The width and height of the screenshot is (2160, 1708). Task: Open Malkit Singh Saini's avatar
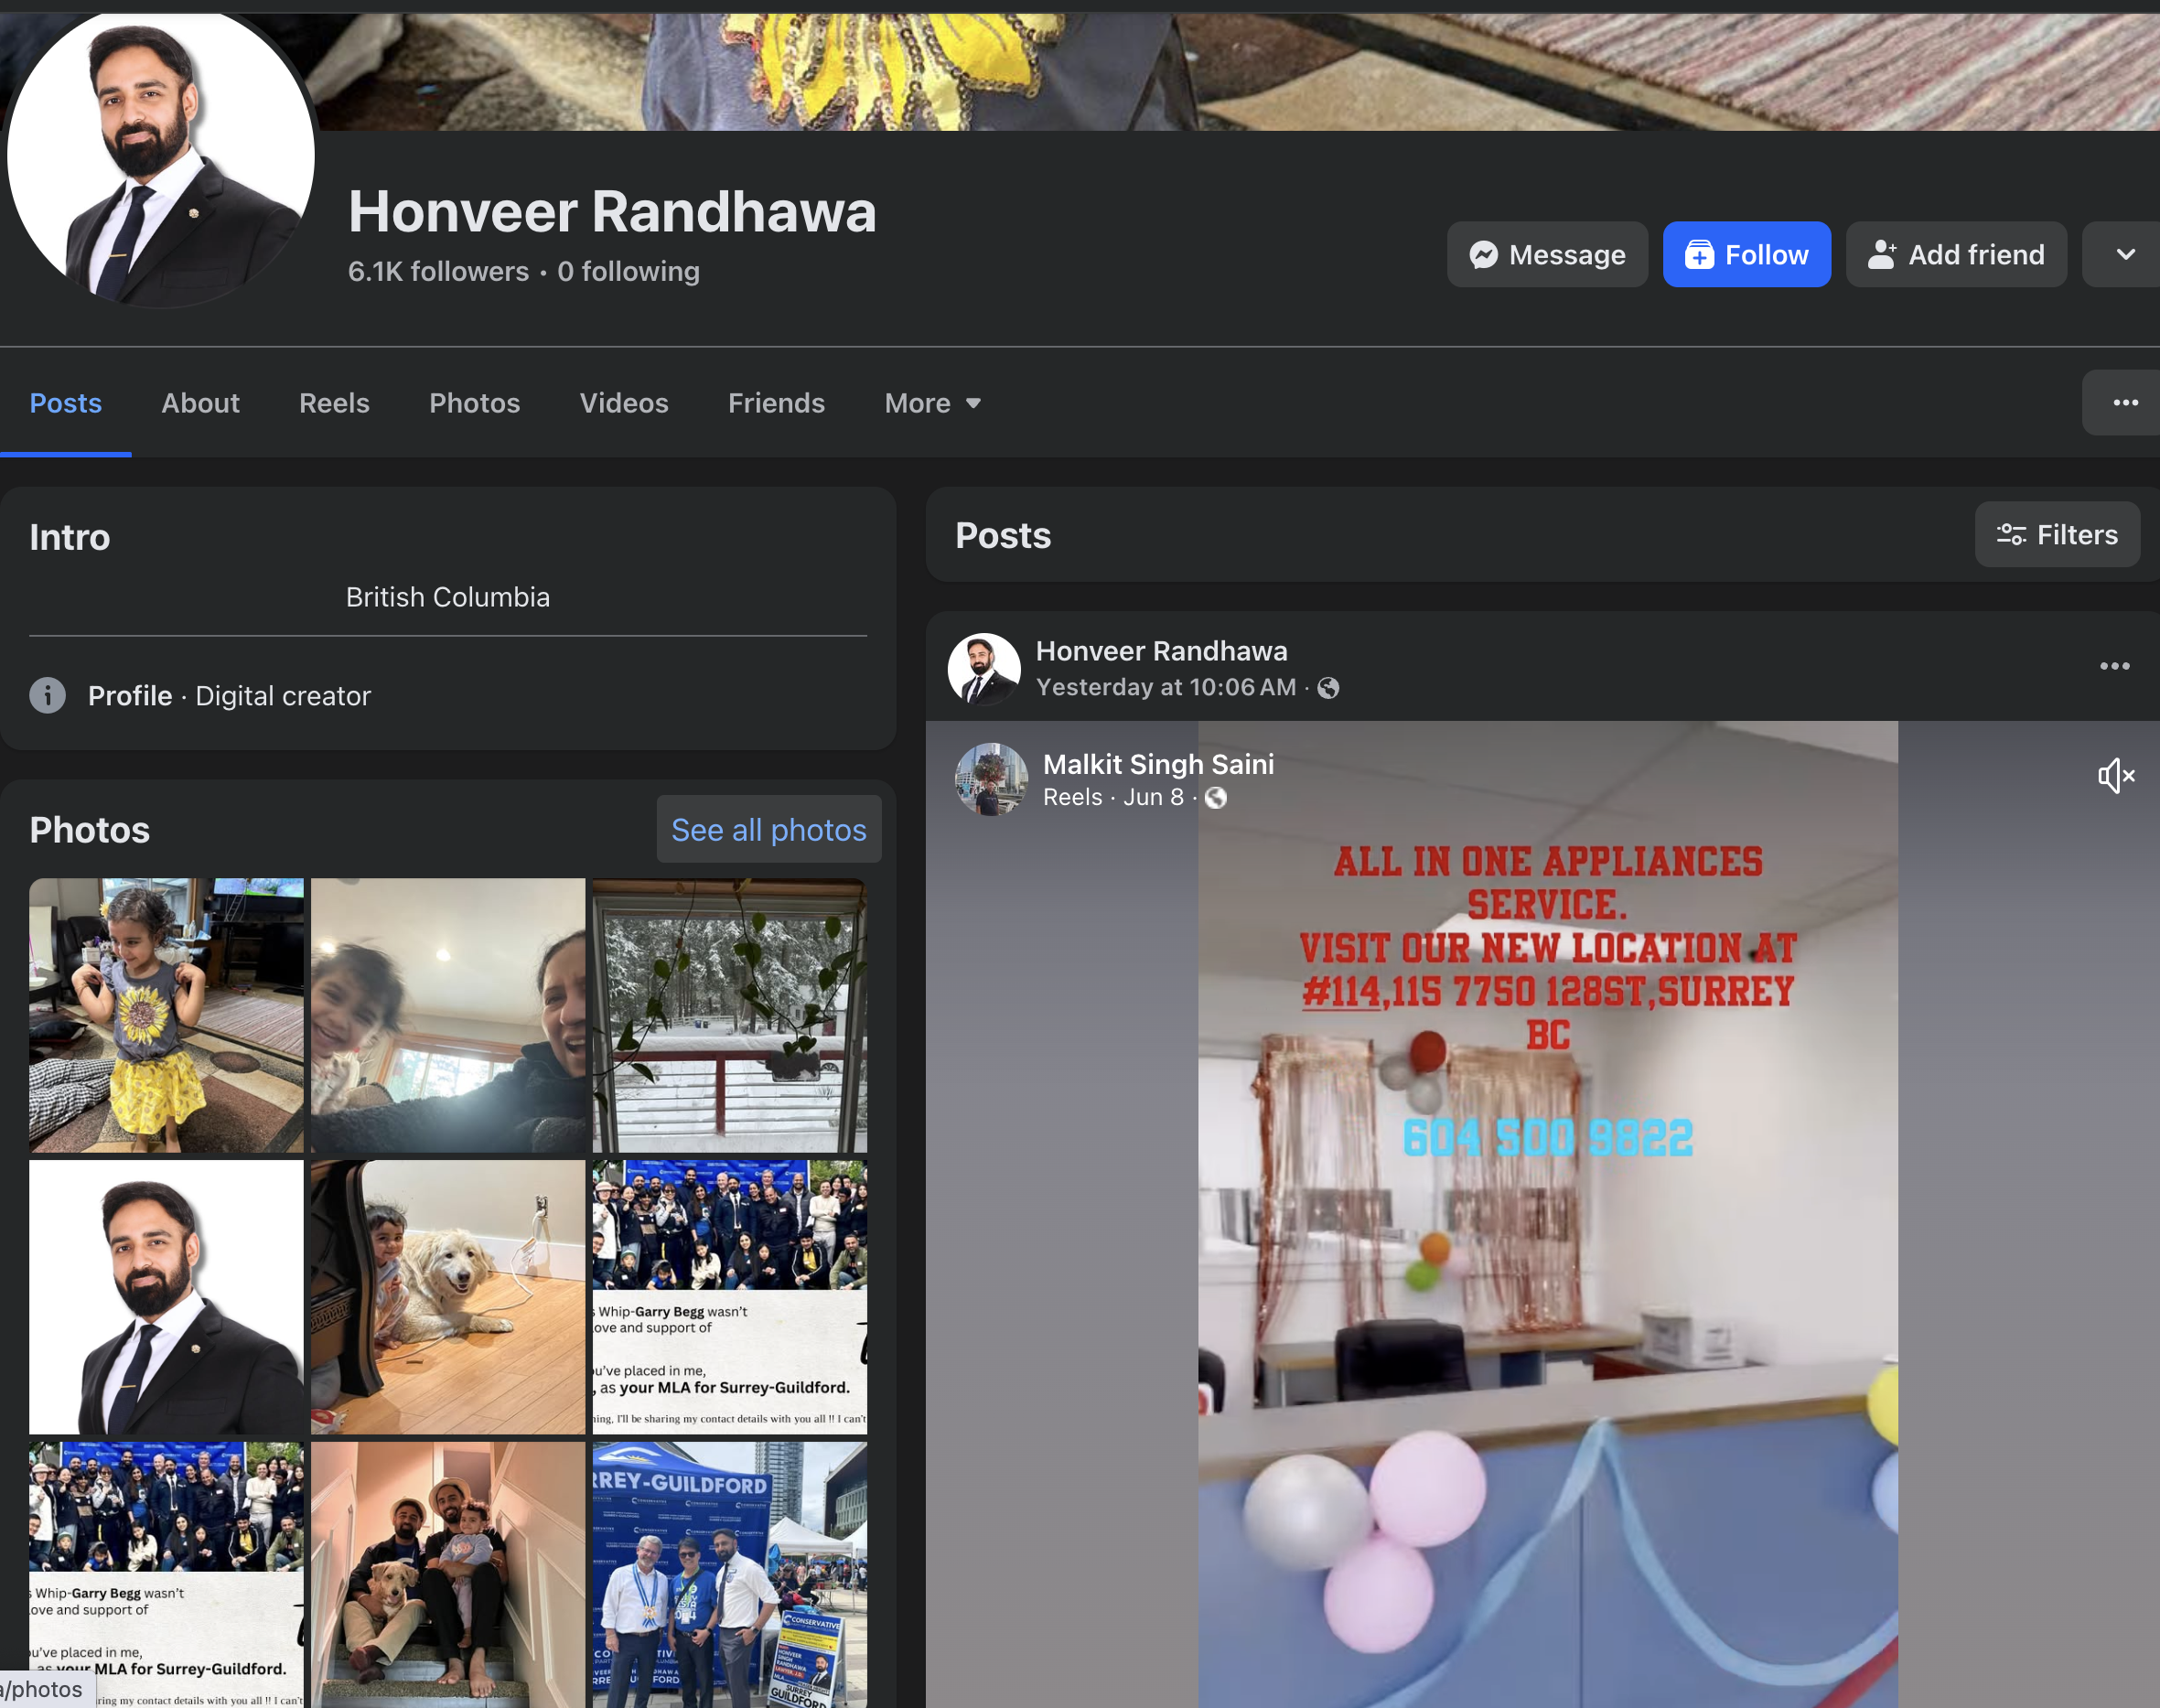(x=991, y=779)
